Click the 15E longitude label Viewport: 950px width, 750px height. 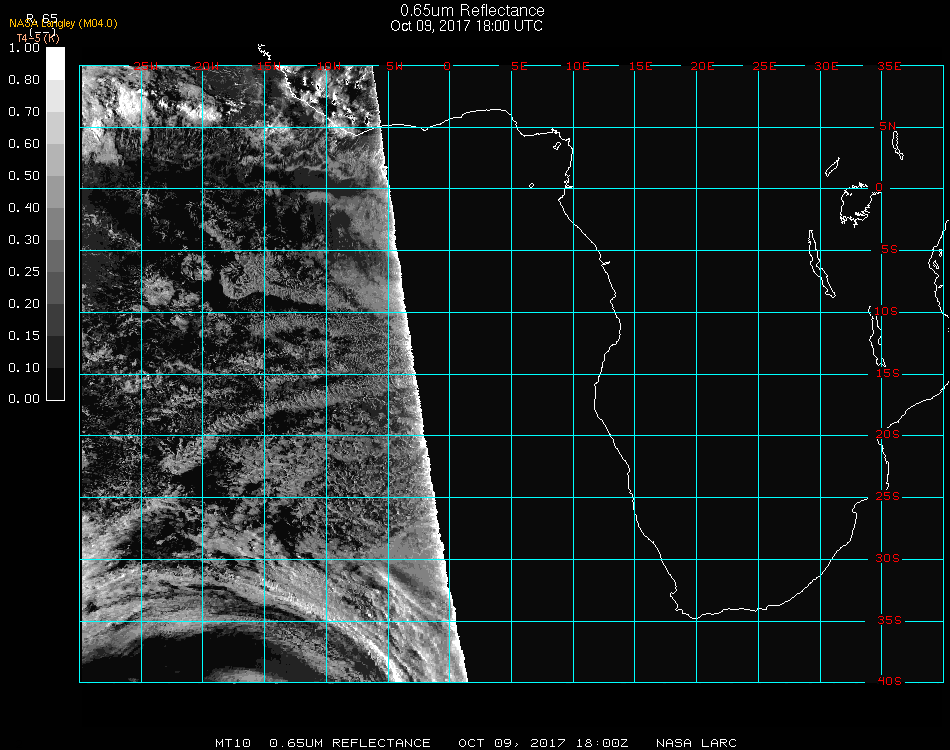[x=640, y=66]
